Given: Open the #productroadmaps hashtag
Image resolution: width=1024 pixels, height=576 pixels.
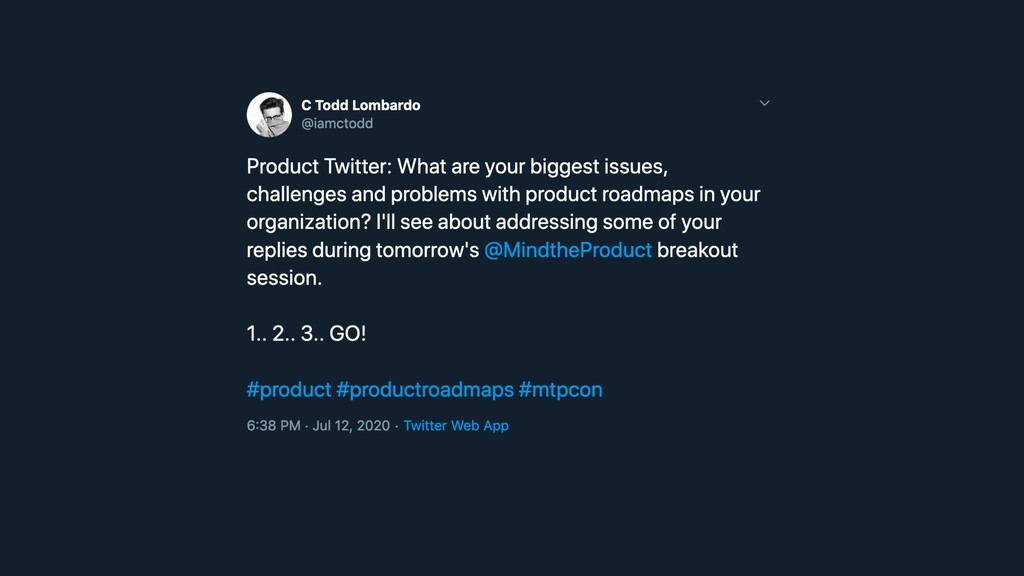Looking at the screenshot, I should (x=425, y=390).
